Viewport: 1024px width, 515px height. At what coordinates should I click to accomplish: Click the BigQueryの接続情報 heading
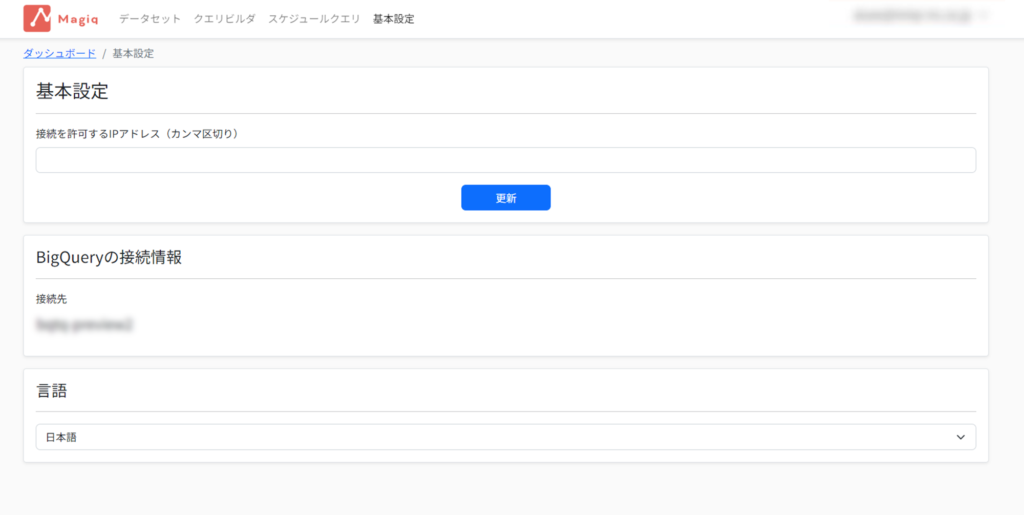pos(109,257)
